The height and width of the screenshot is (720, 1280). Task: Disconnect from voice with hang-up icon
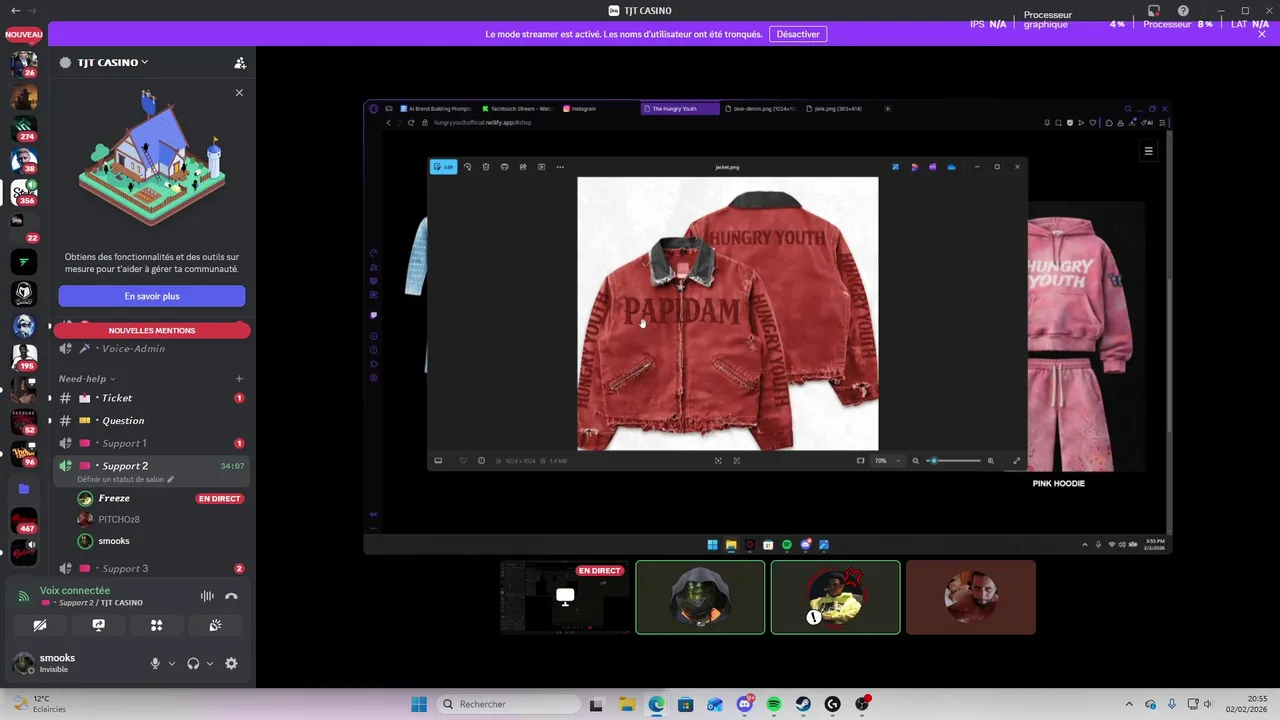(231, 596)
